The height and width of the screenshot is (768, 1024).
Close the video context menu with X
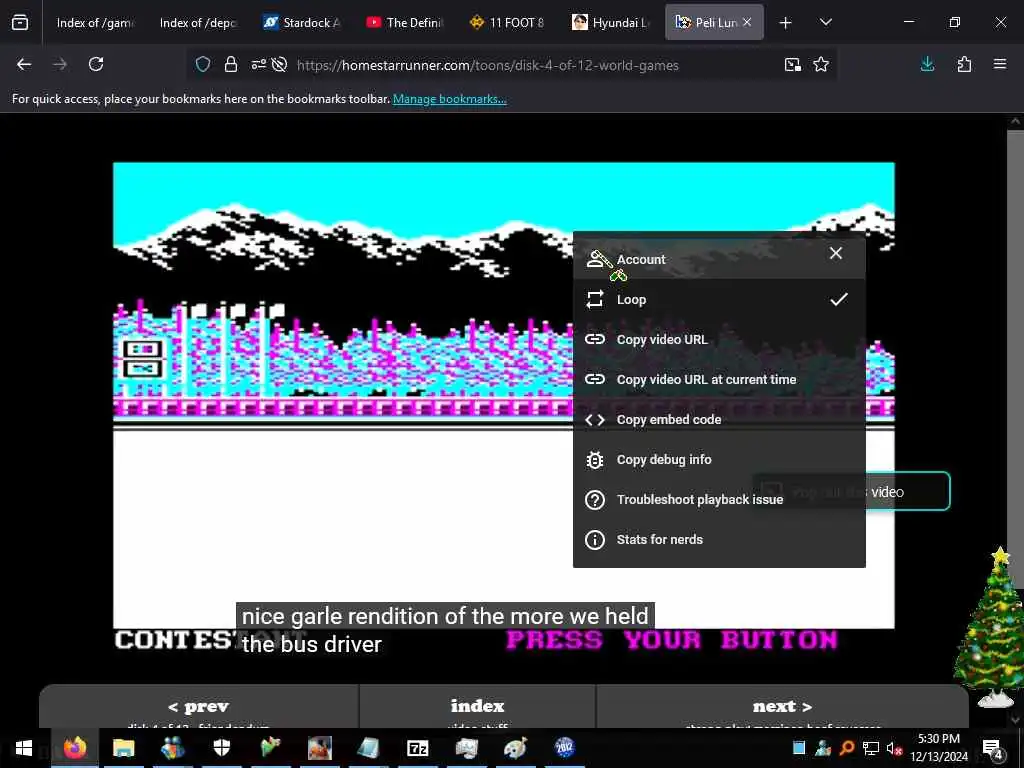[836, 253]
